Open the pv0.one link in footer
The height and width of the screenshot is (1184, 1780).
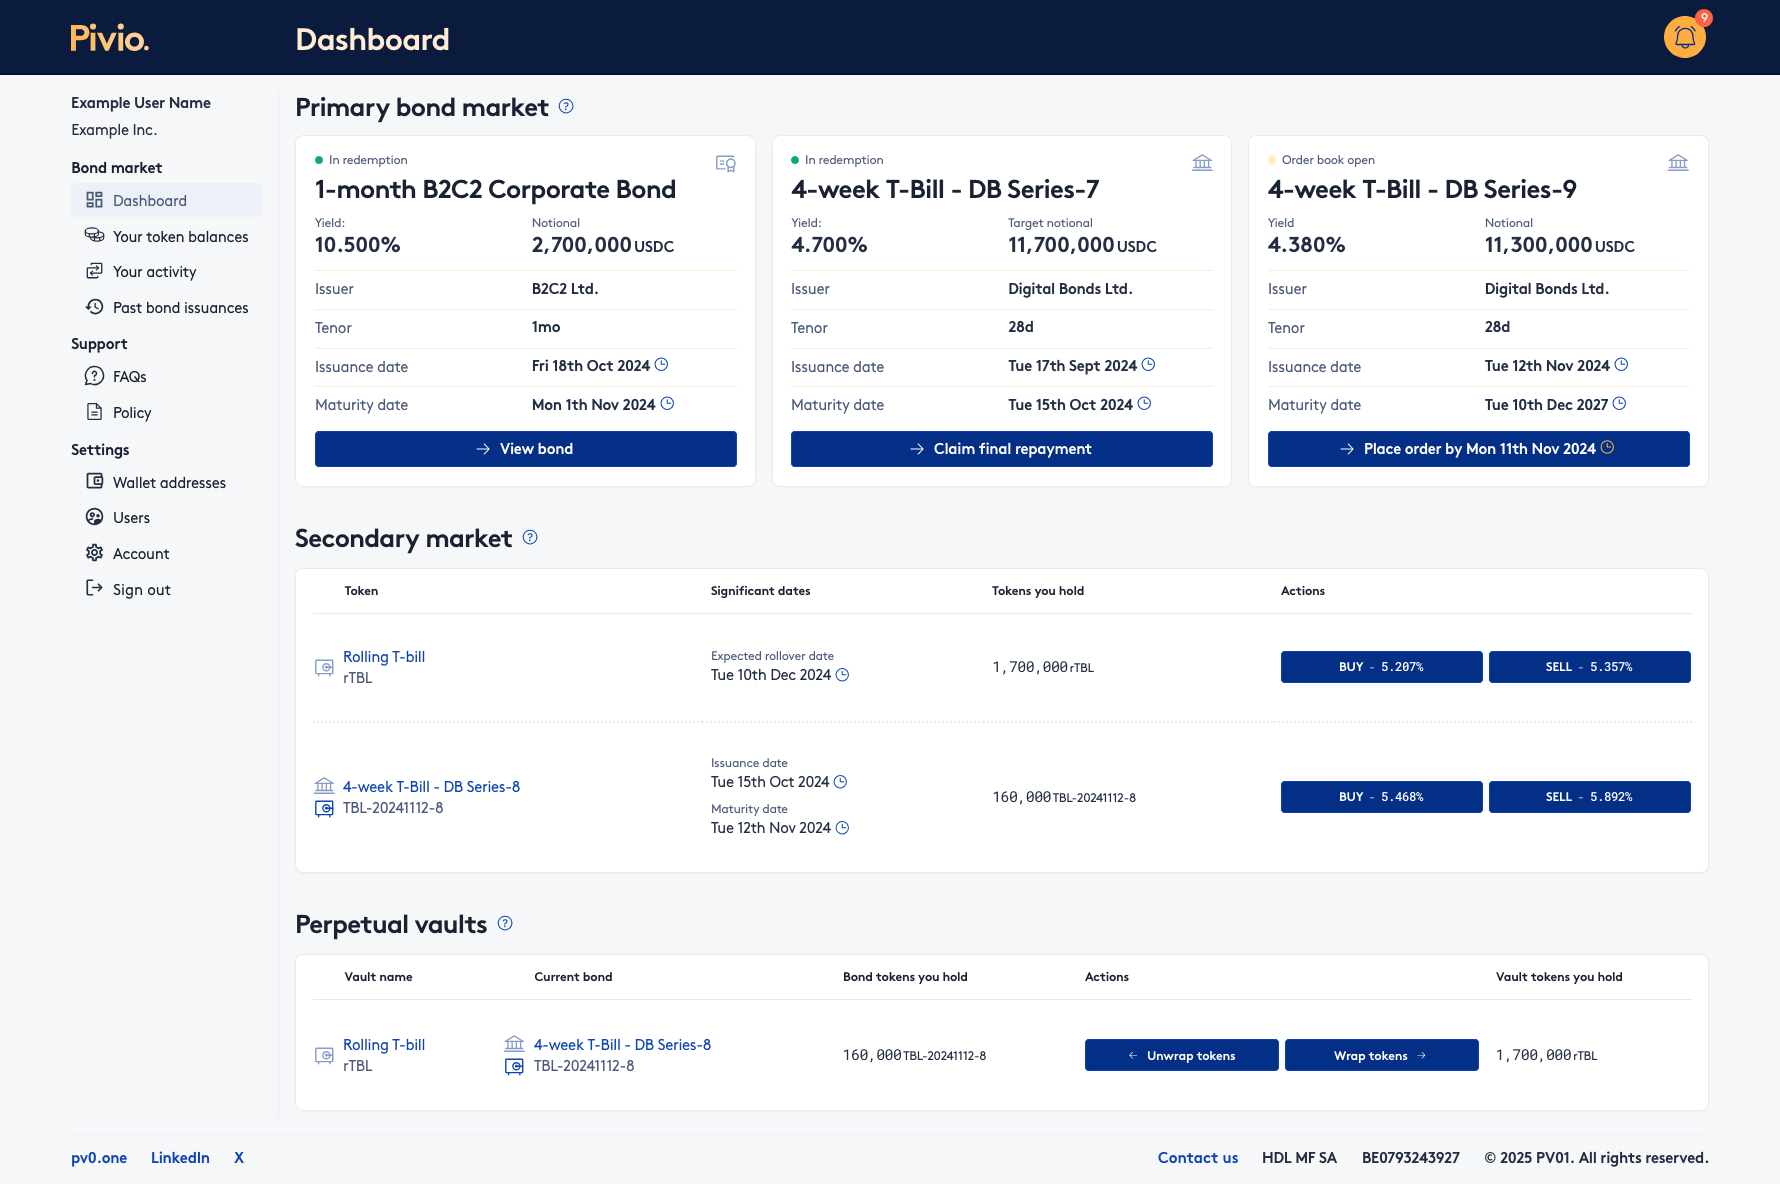pos(98,1157)
